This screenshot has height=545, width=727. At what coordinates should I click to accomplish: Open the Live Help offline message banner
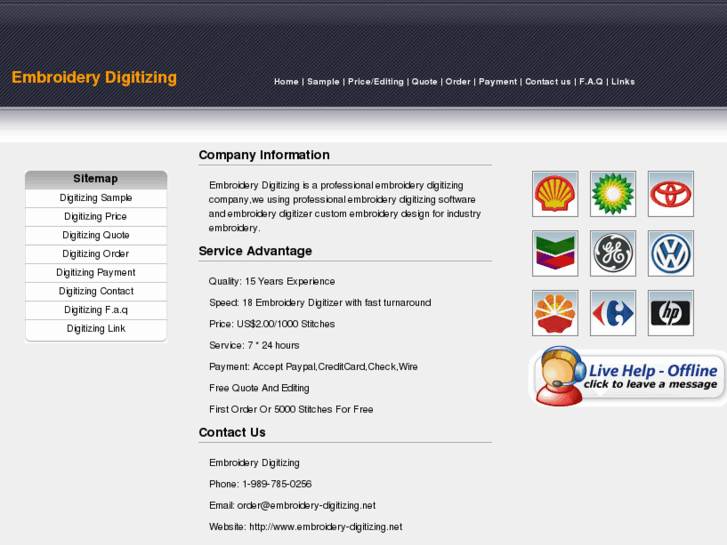click(627, 377)
